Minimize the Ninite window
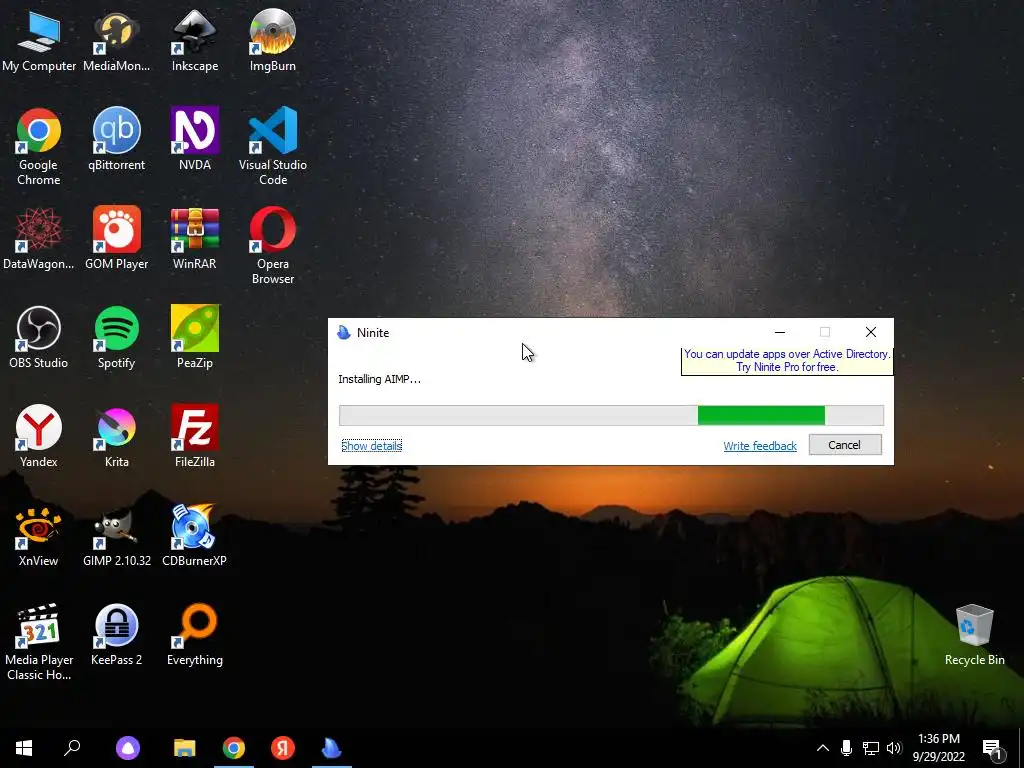The width and height of the screenshot is (1024, 768). [x=780, y=332]
